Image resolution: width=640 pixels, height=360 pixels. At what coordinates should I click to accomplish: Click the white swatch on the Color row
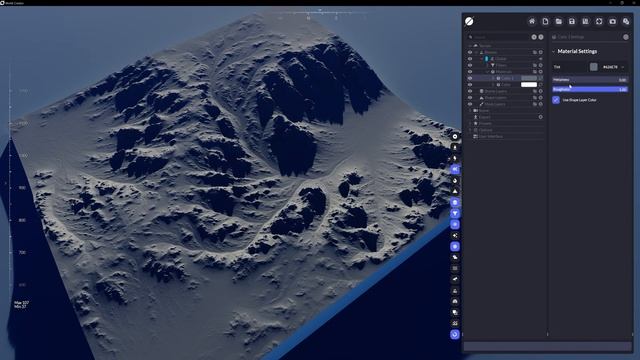[529, 85]
